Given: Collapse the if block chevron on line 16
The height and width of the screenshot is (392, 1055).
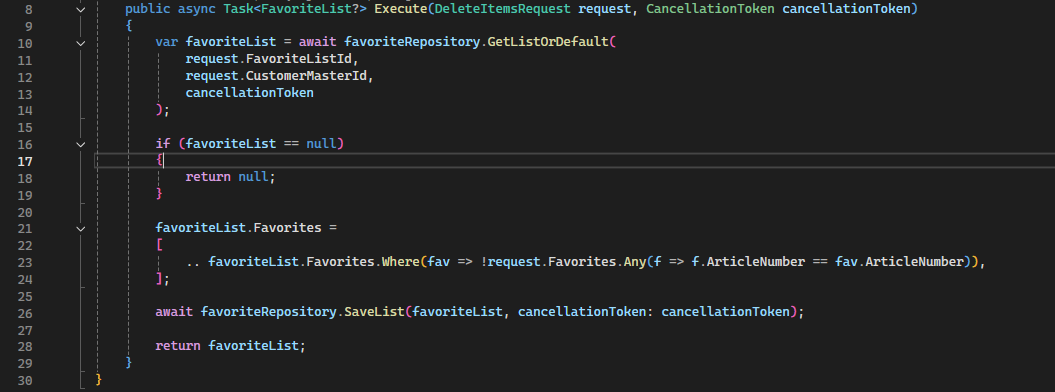Looking at the screenshot, I should point(81,145).
